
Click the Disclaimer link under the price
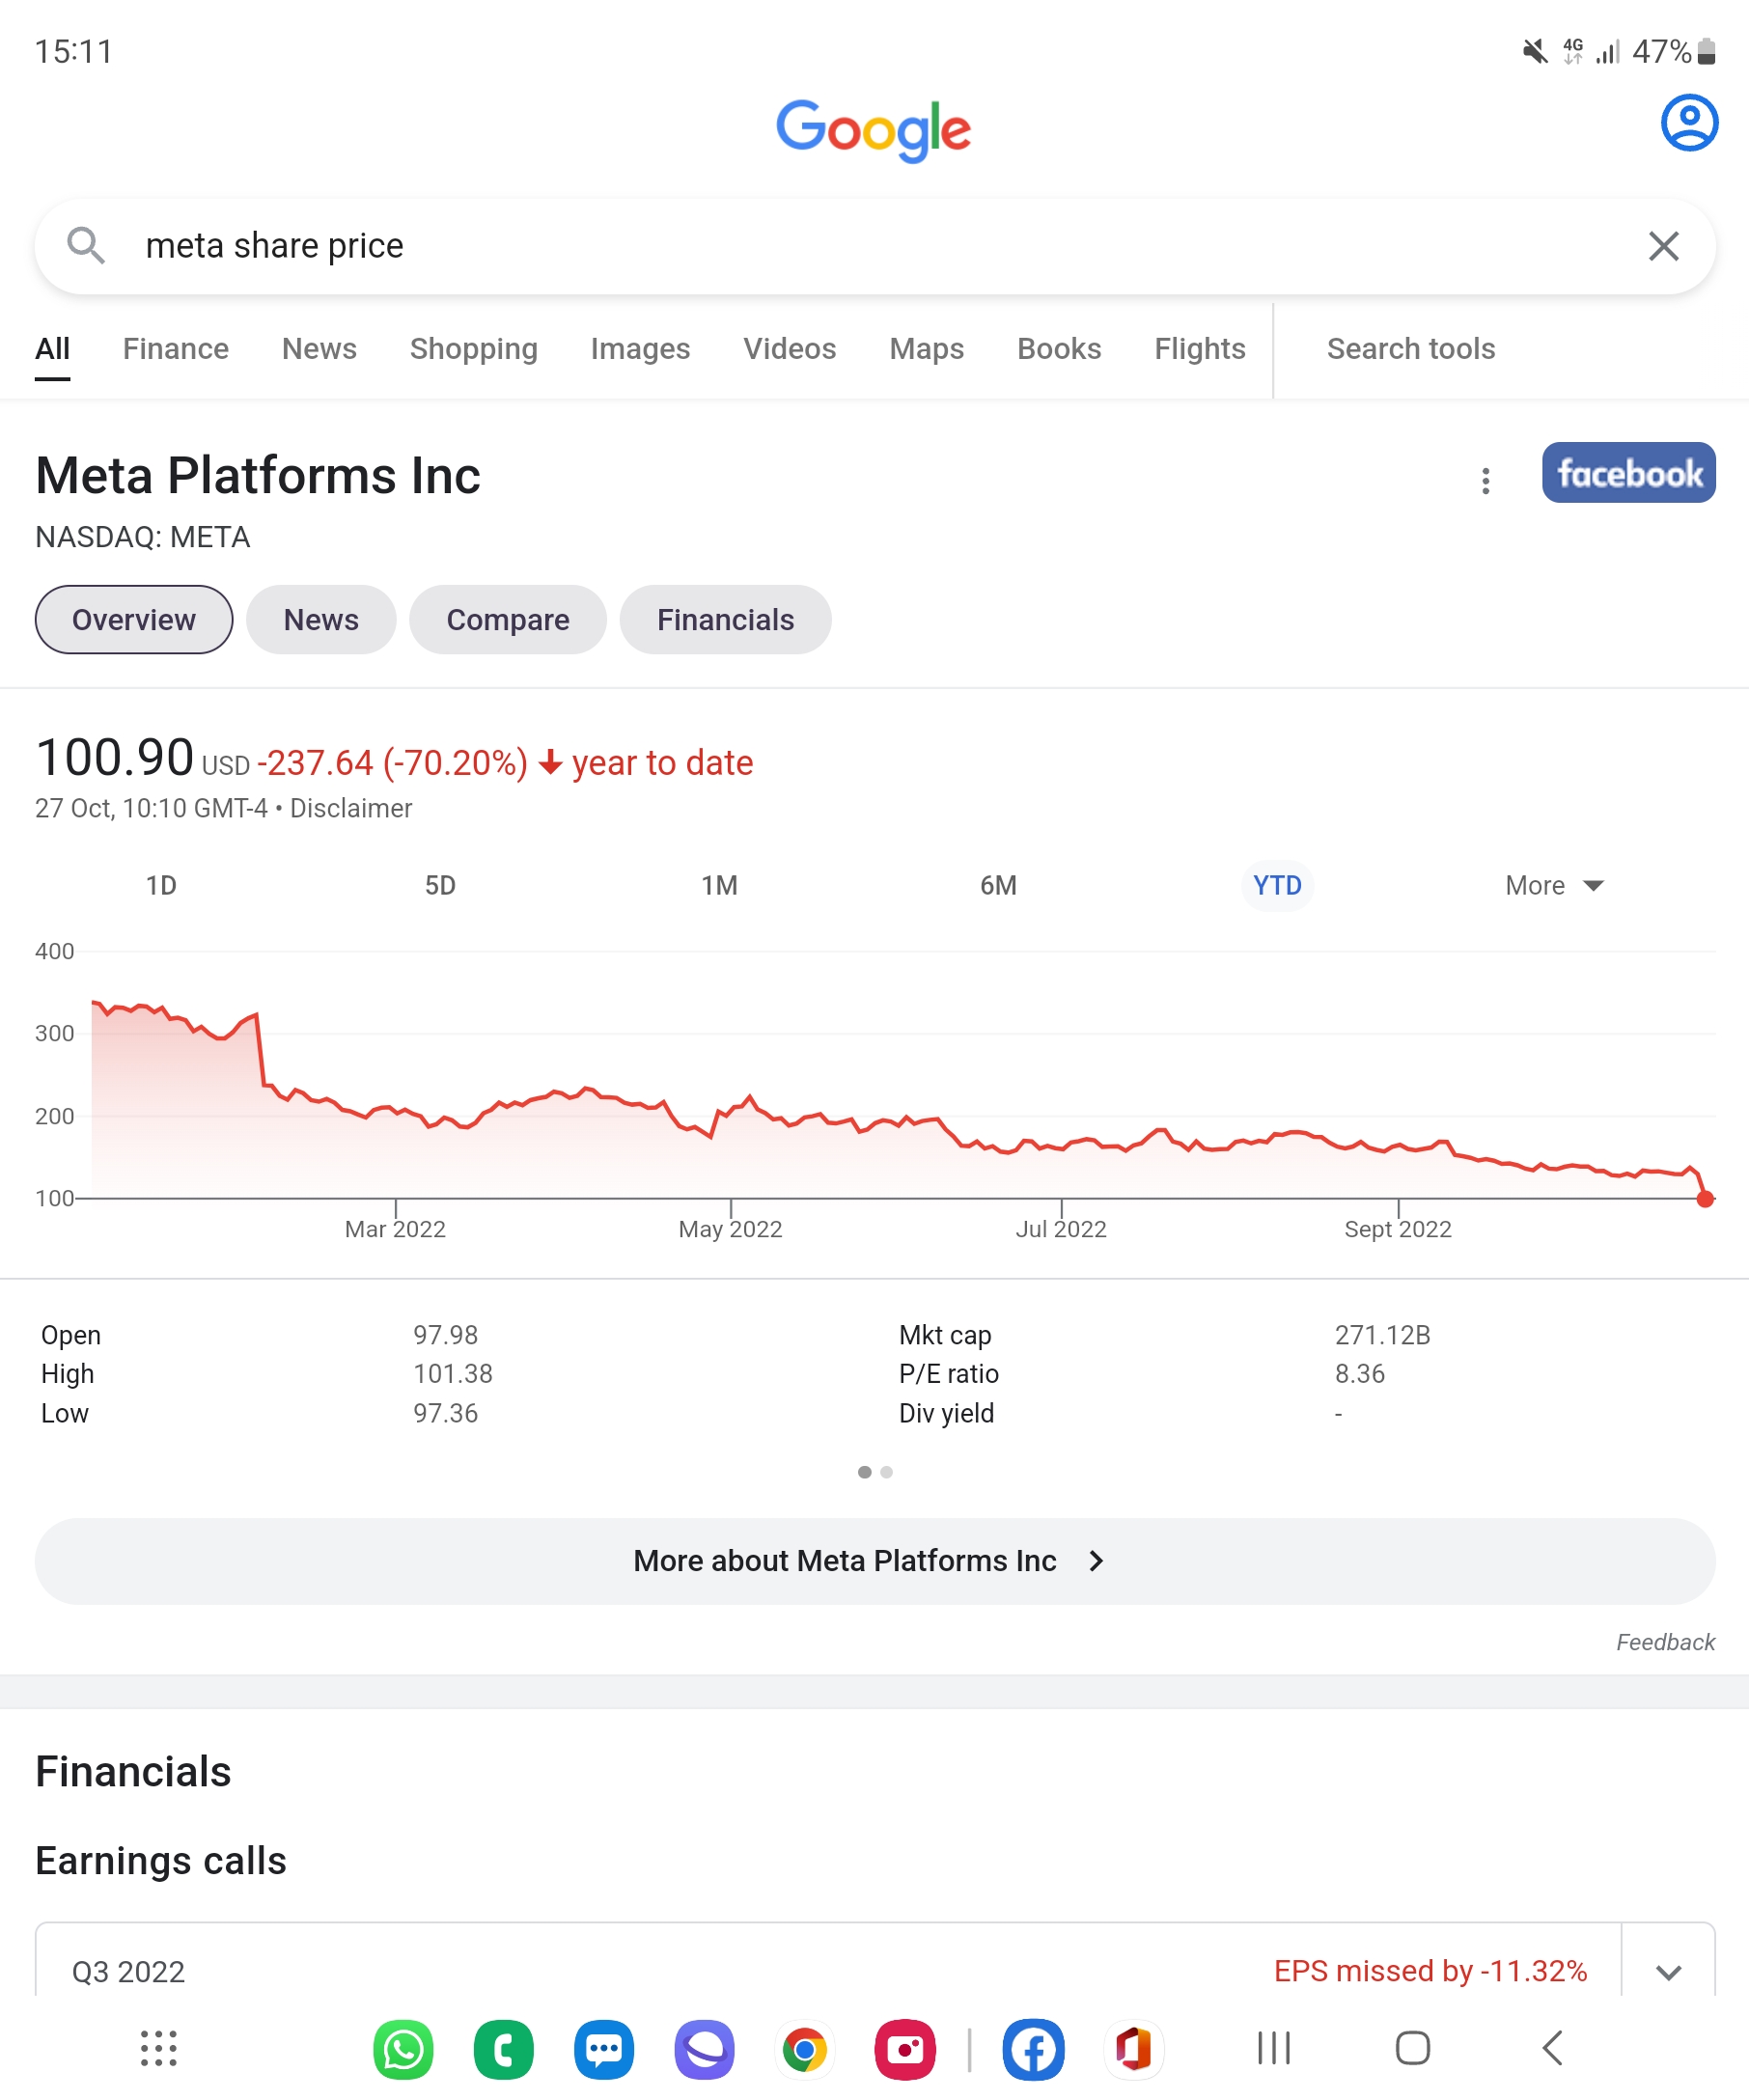(350, 808)
